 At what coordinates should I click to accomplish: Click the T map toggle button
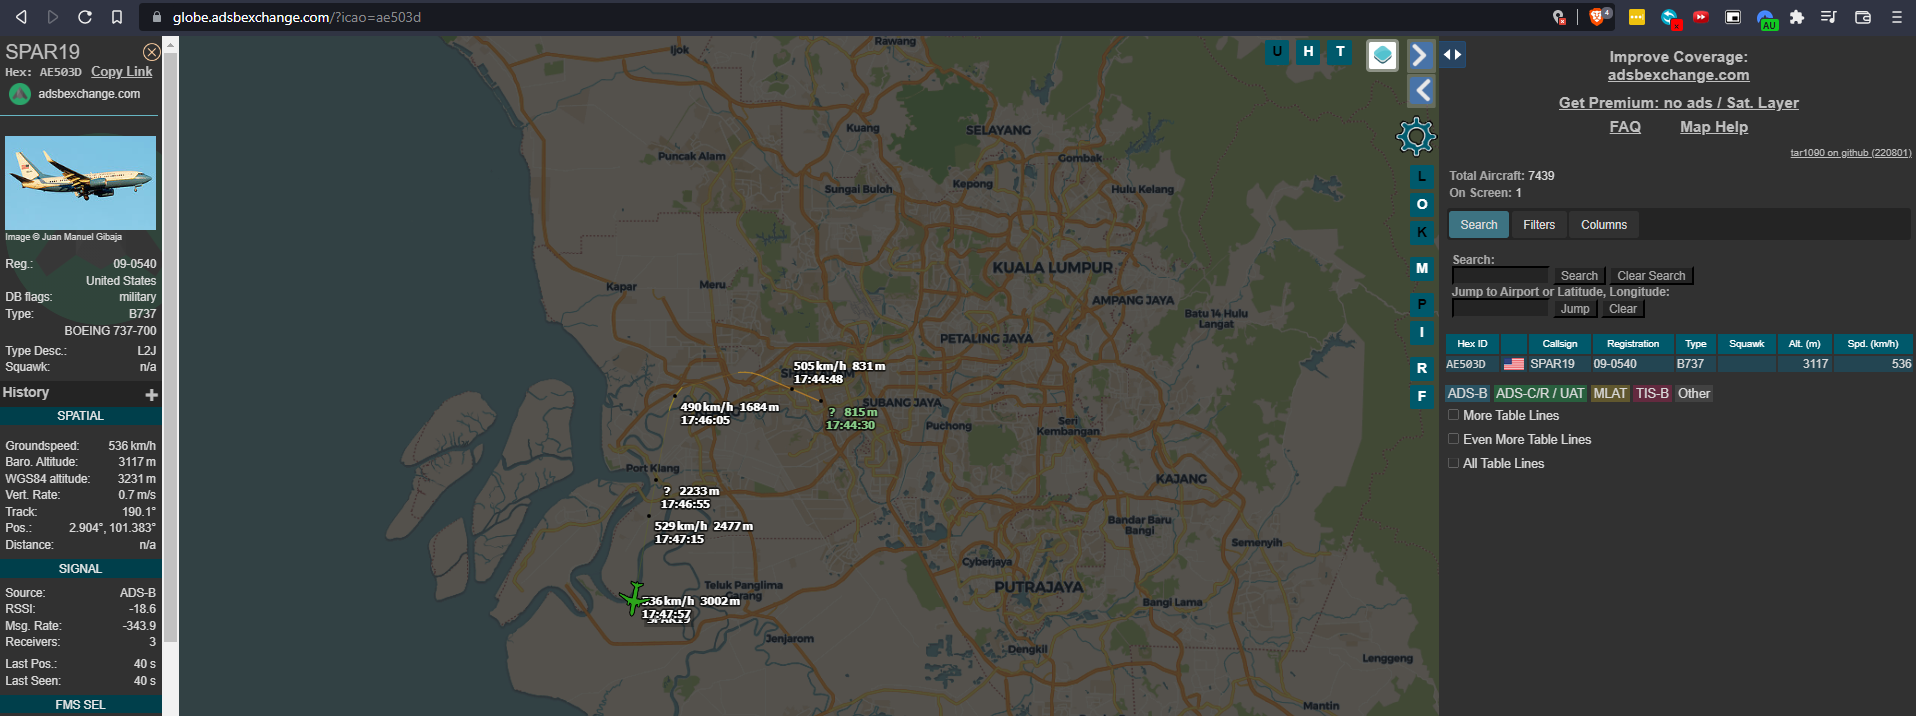point(1340,52)
